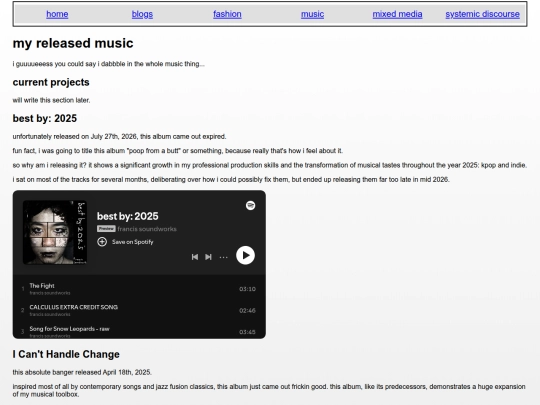
Task: Click text 'unfortunately released on July 27th, 2026'
Action: (75, 136)
